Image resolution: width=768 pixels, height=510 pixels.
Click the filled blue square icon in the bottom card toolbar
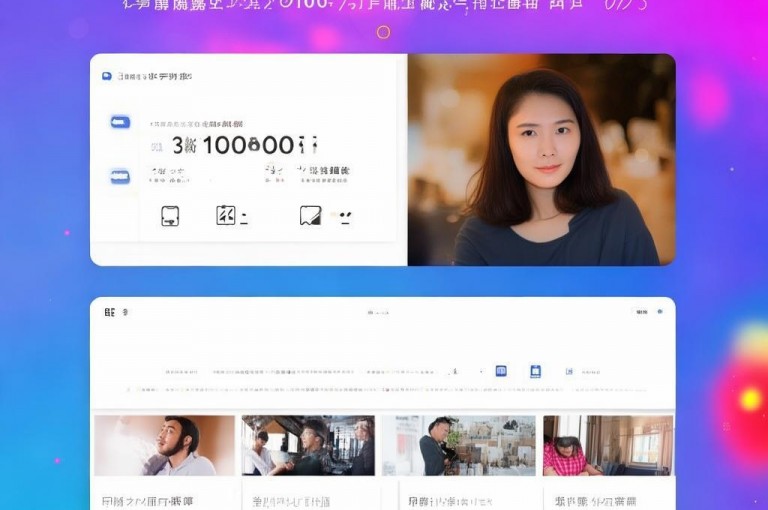coord(501,371)
